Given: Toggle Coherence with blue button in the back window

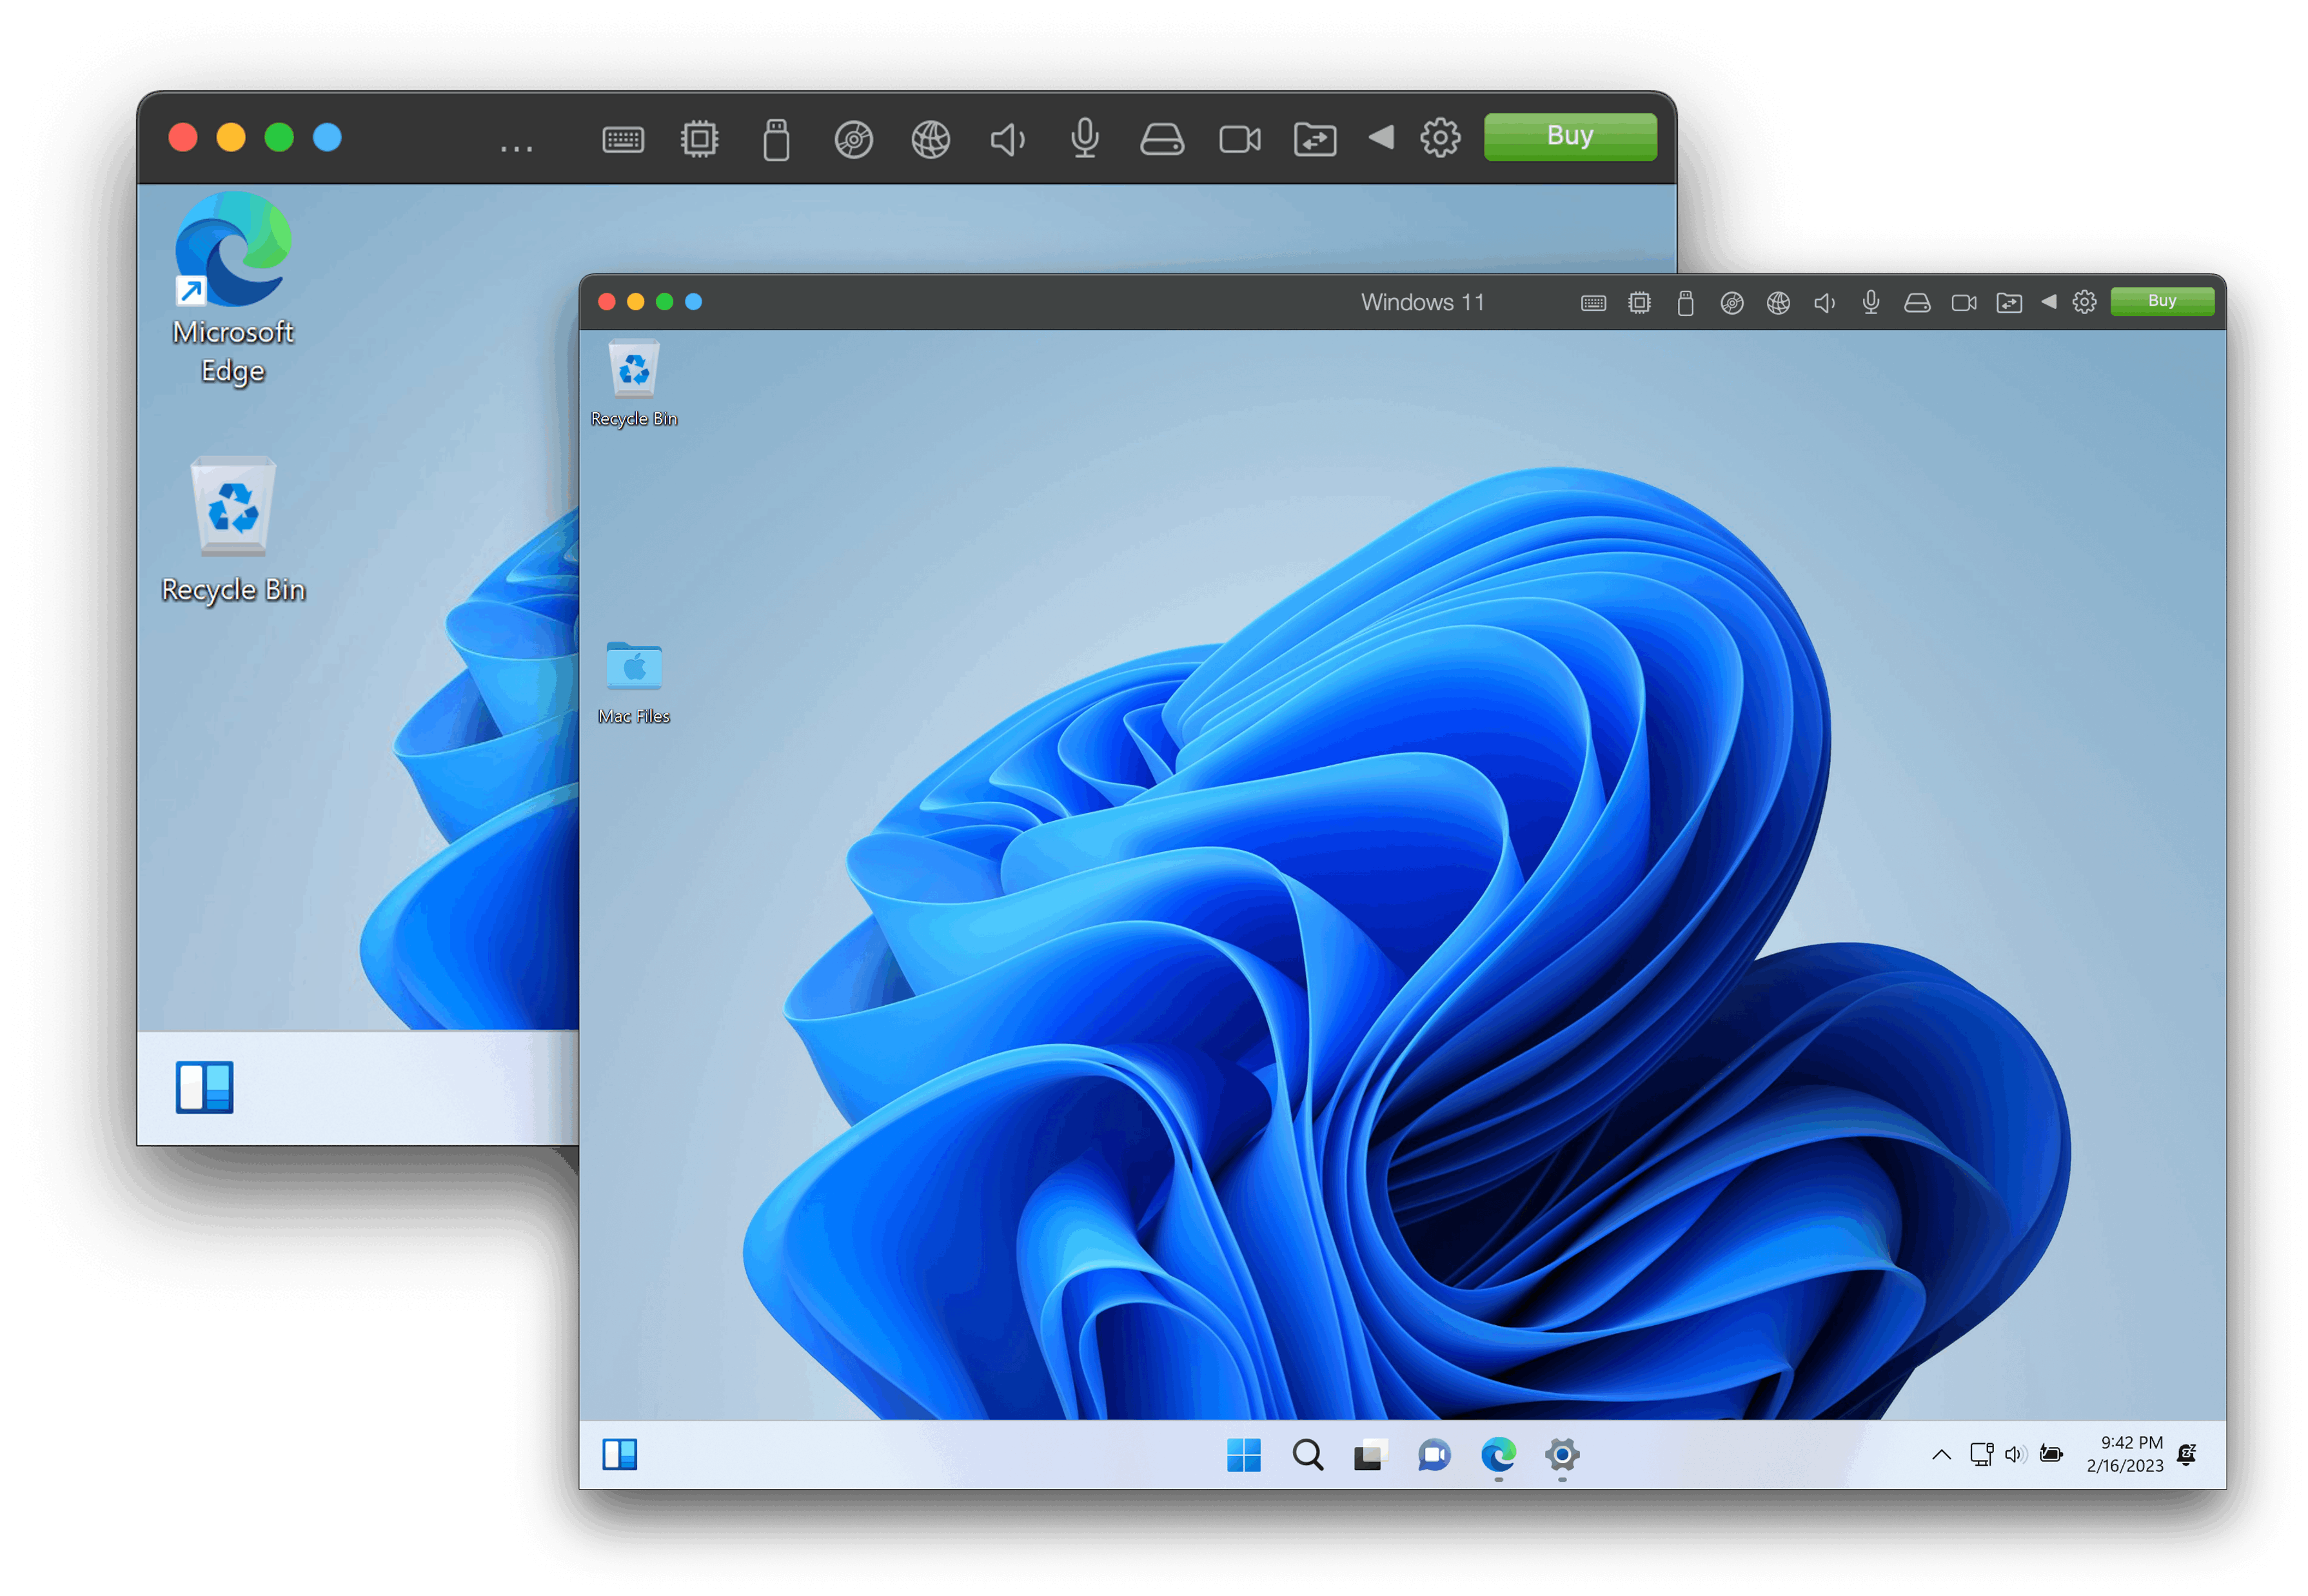Looking at the screenshot, I should click(x=327, y=137).
